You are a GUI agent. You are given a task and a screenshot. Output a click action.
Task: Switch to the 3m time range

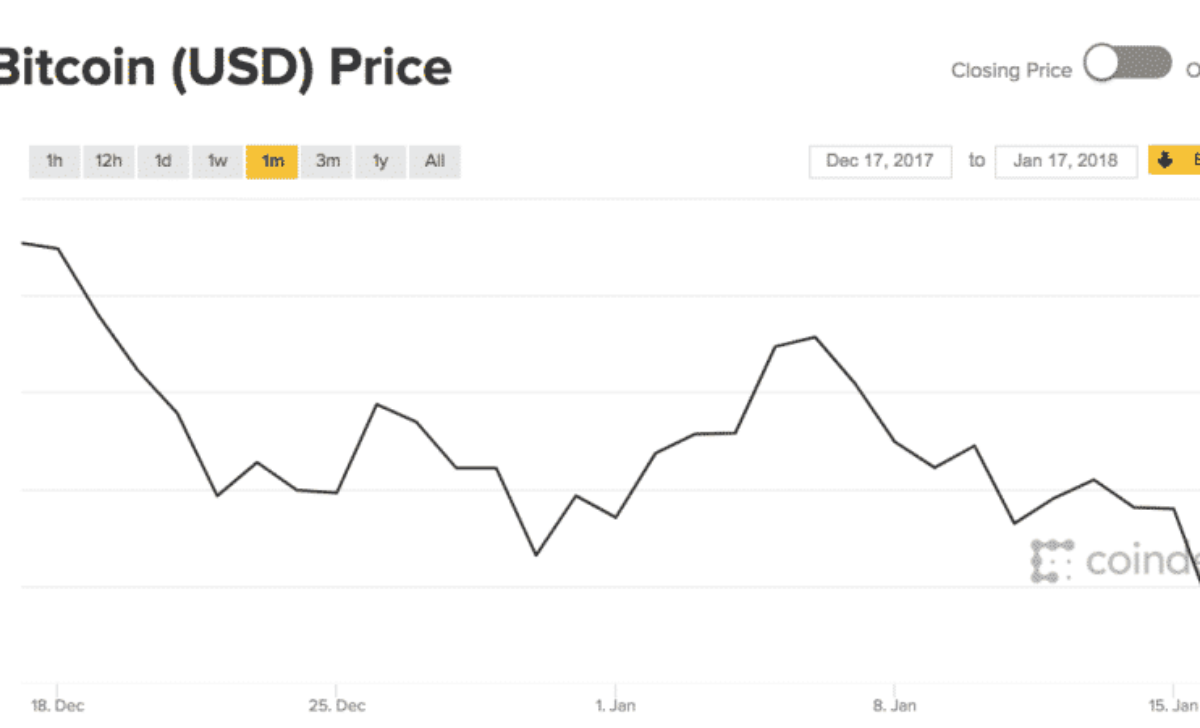pyautogui.click(x=327, y=161)
